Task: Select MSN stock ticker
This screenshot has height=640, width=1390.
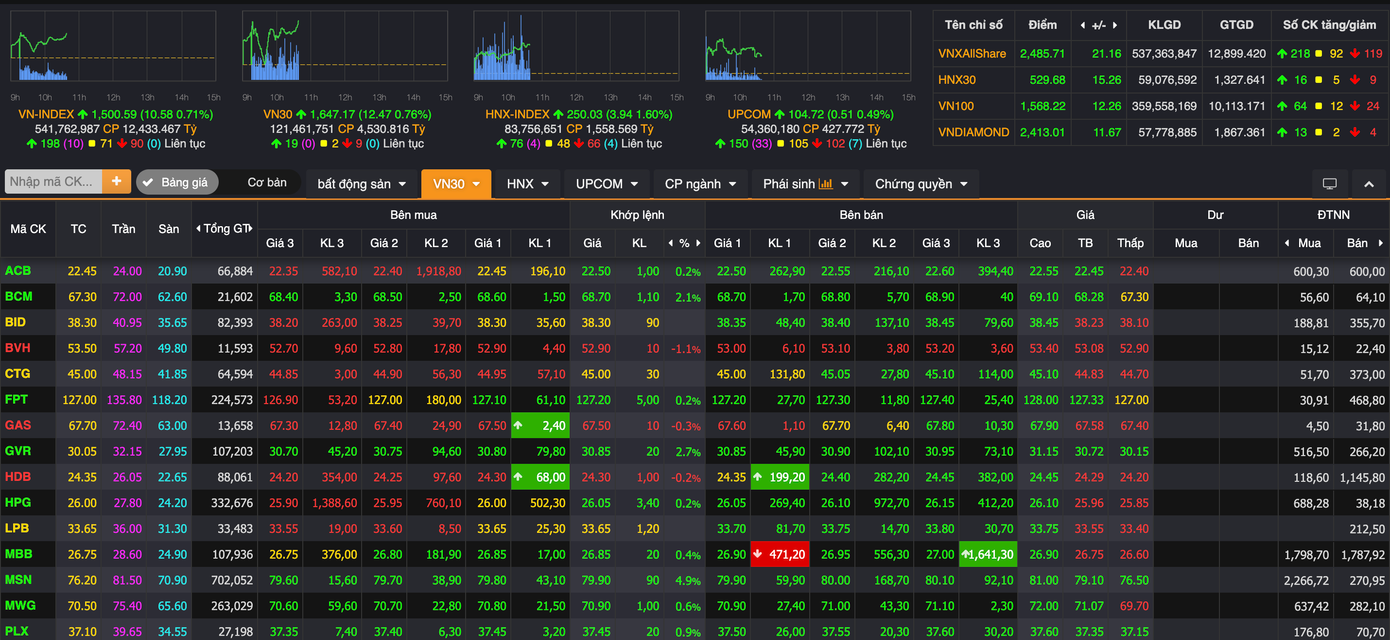Action: (x=19, y=580)
